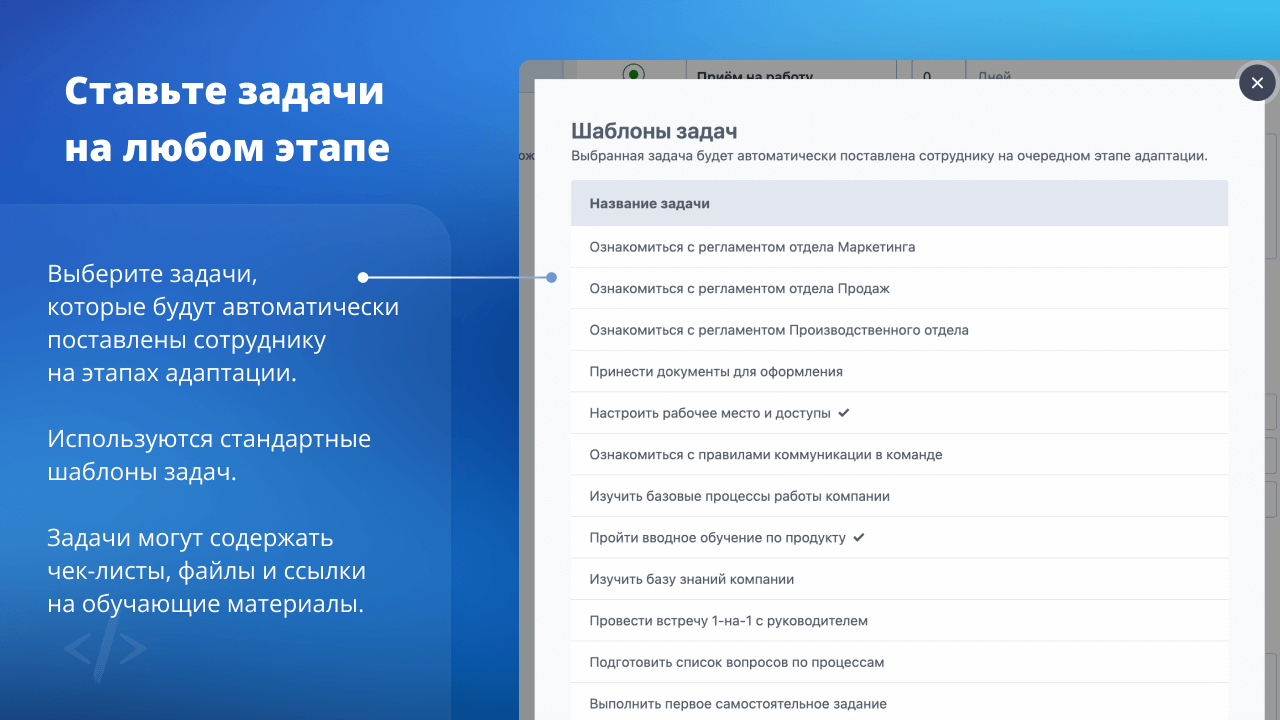The width and height of the screenshot is (1280, 720).
Task: Click the 'Шаблоны задач' dialog title
Action: click(654, 131)
